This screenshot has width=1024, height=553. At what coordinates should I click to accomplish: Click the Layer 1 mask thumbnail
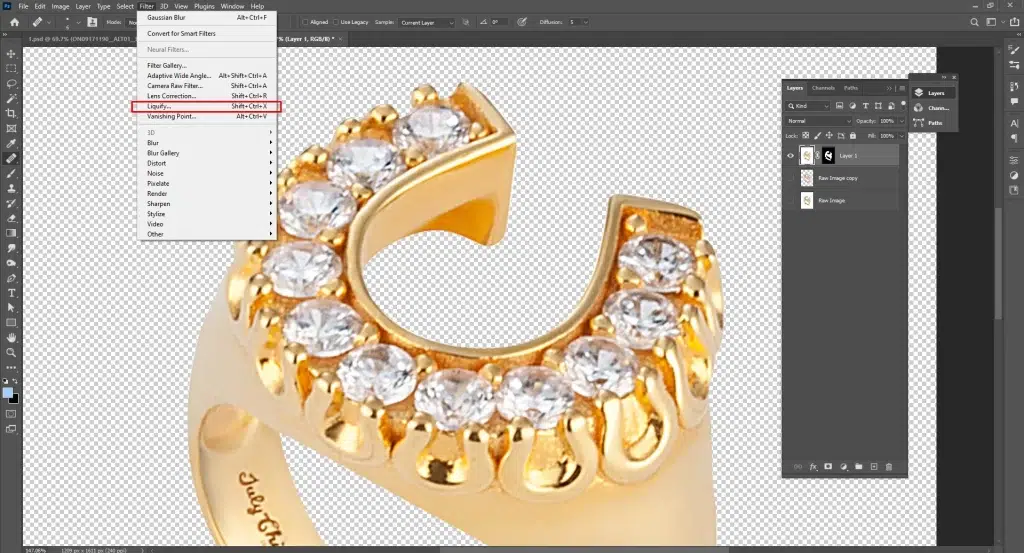(828, 155)
